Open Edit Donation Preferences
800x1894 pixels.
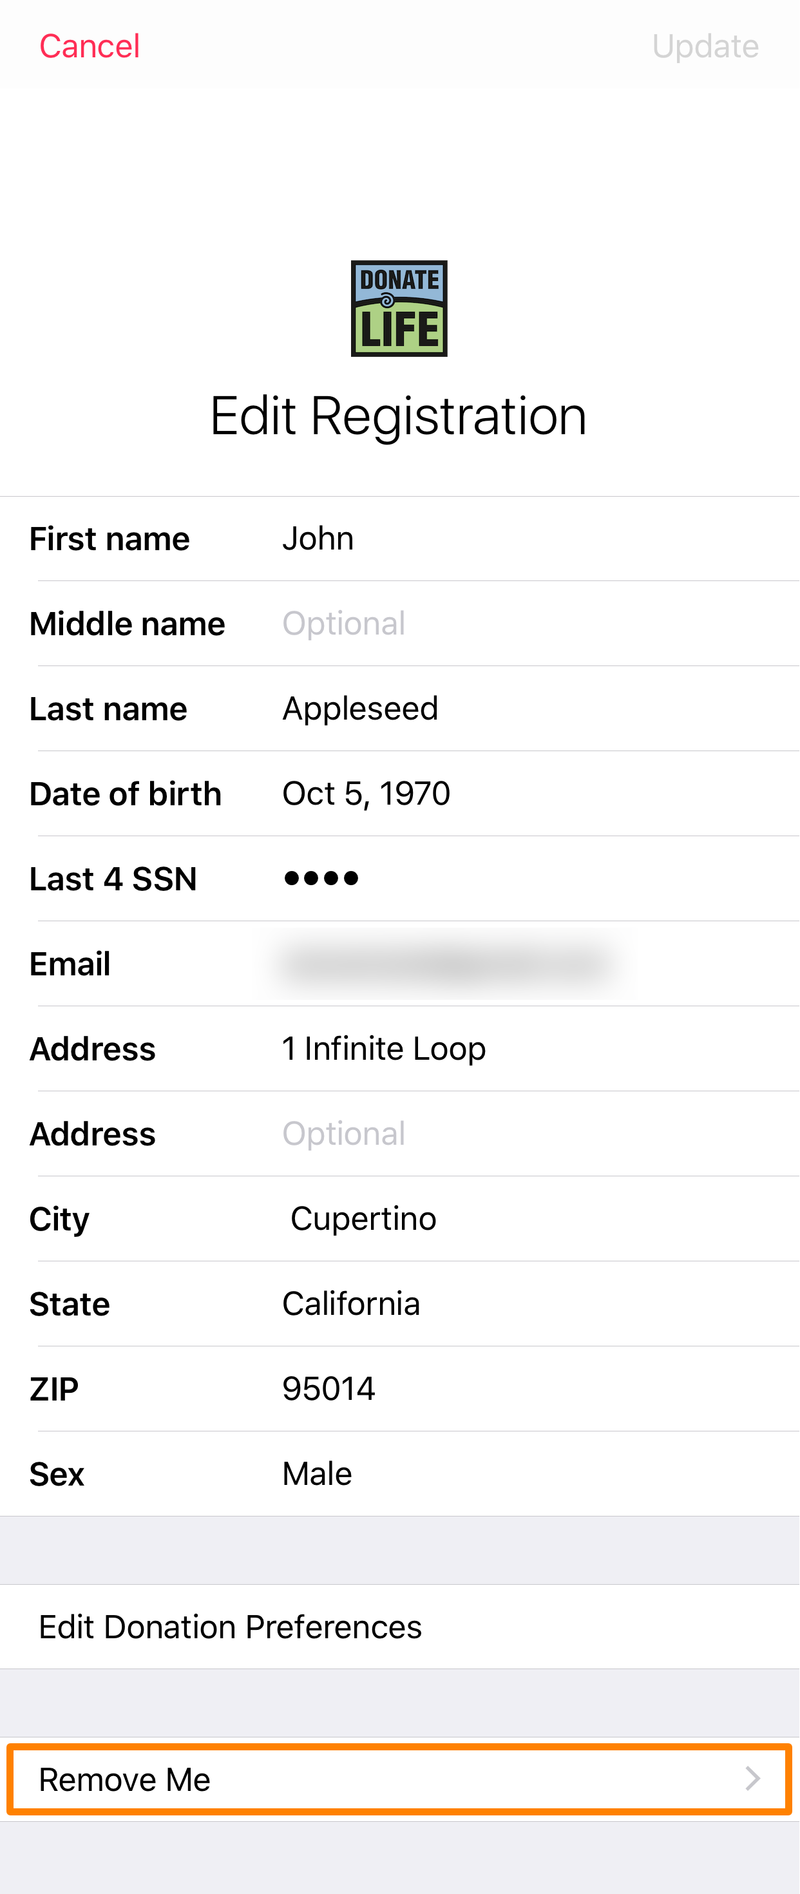(x=400, y=1626)
